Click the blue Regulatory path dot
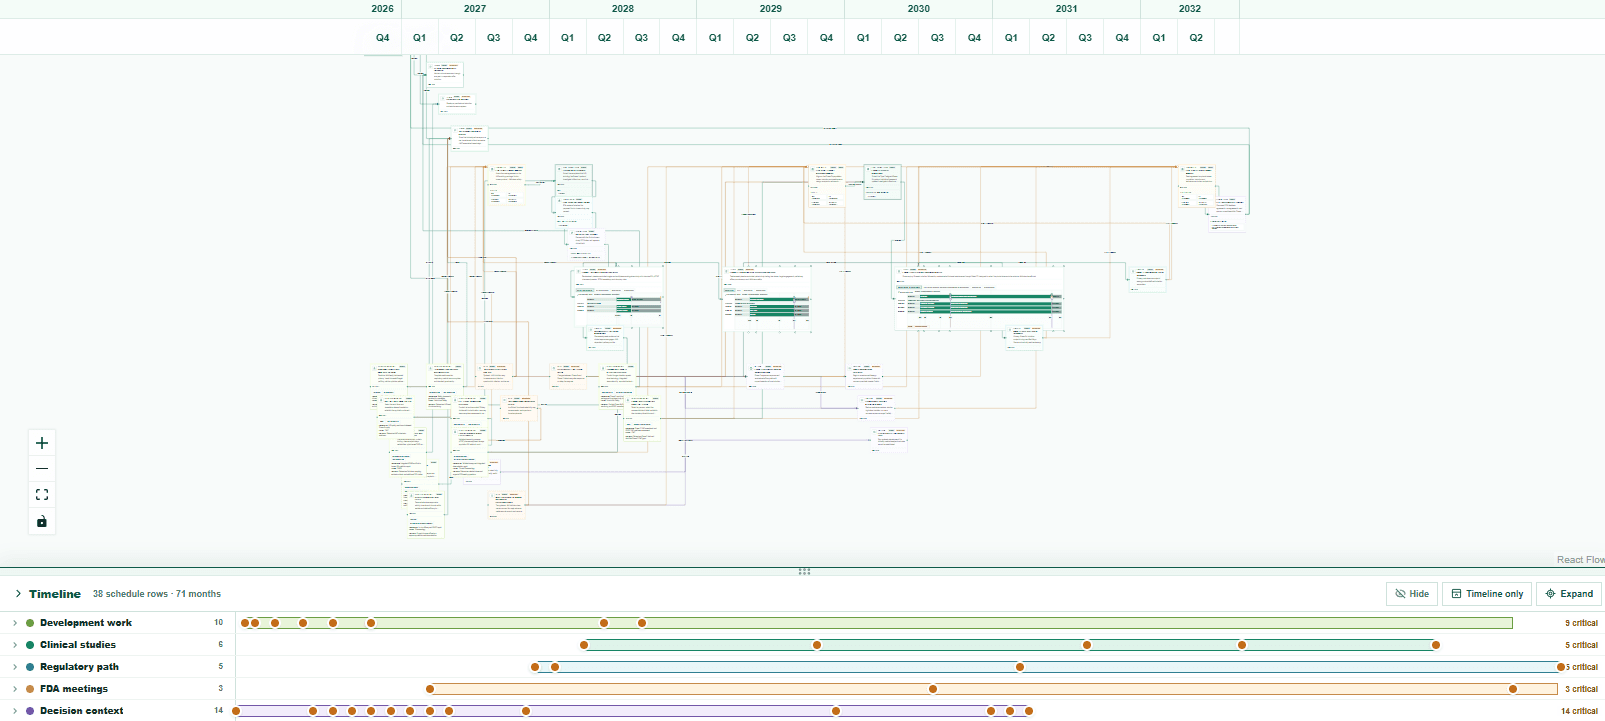The height and width of the screenshot is (721, 1605). pos(30,667)
